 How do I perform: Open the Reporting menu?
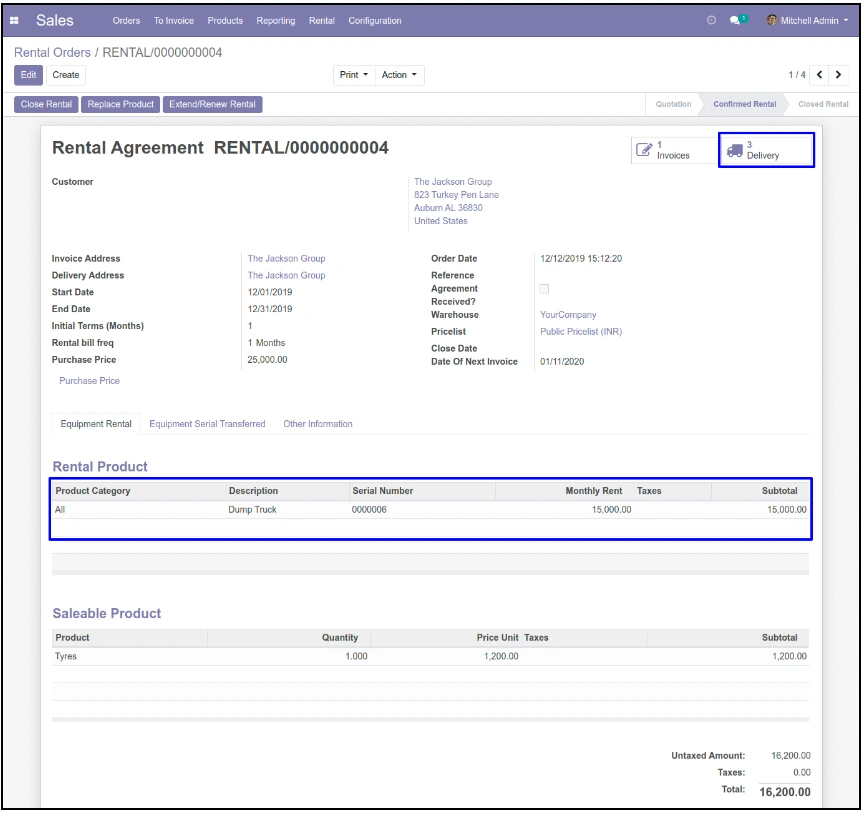tap(275, 21)
